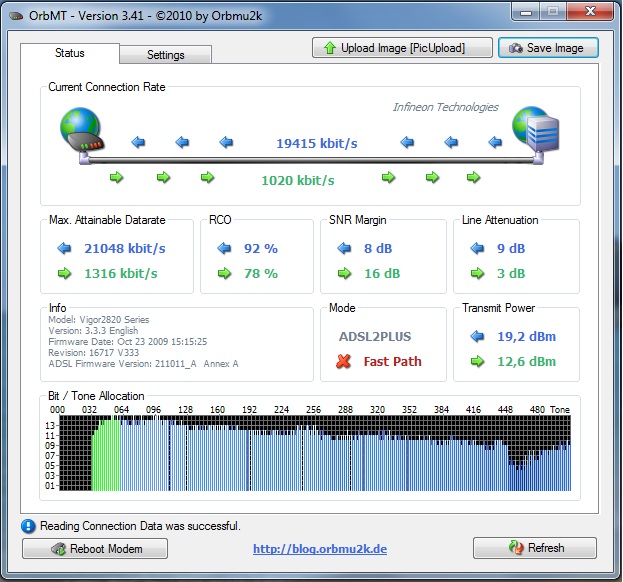Click the 19415 kbit/s downstream rate
623x582 pixels.
(x=317, y=143)
